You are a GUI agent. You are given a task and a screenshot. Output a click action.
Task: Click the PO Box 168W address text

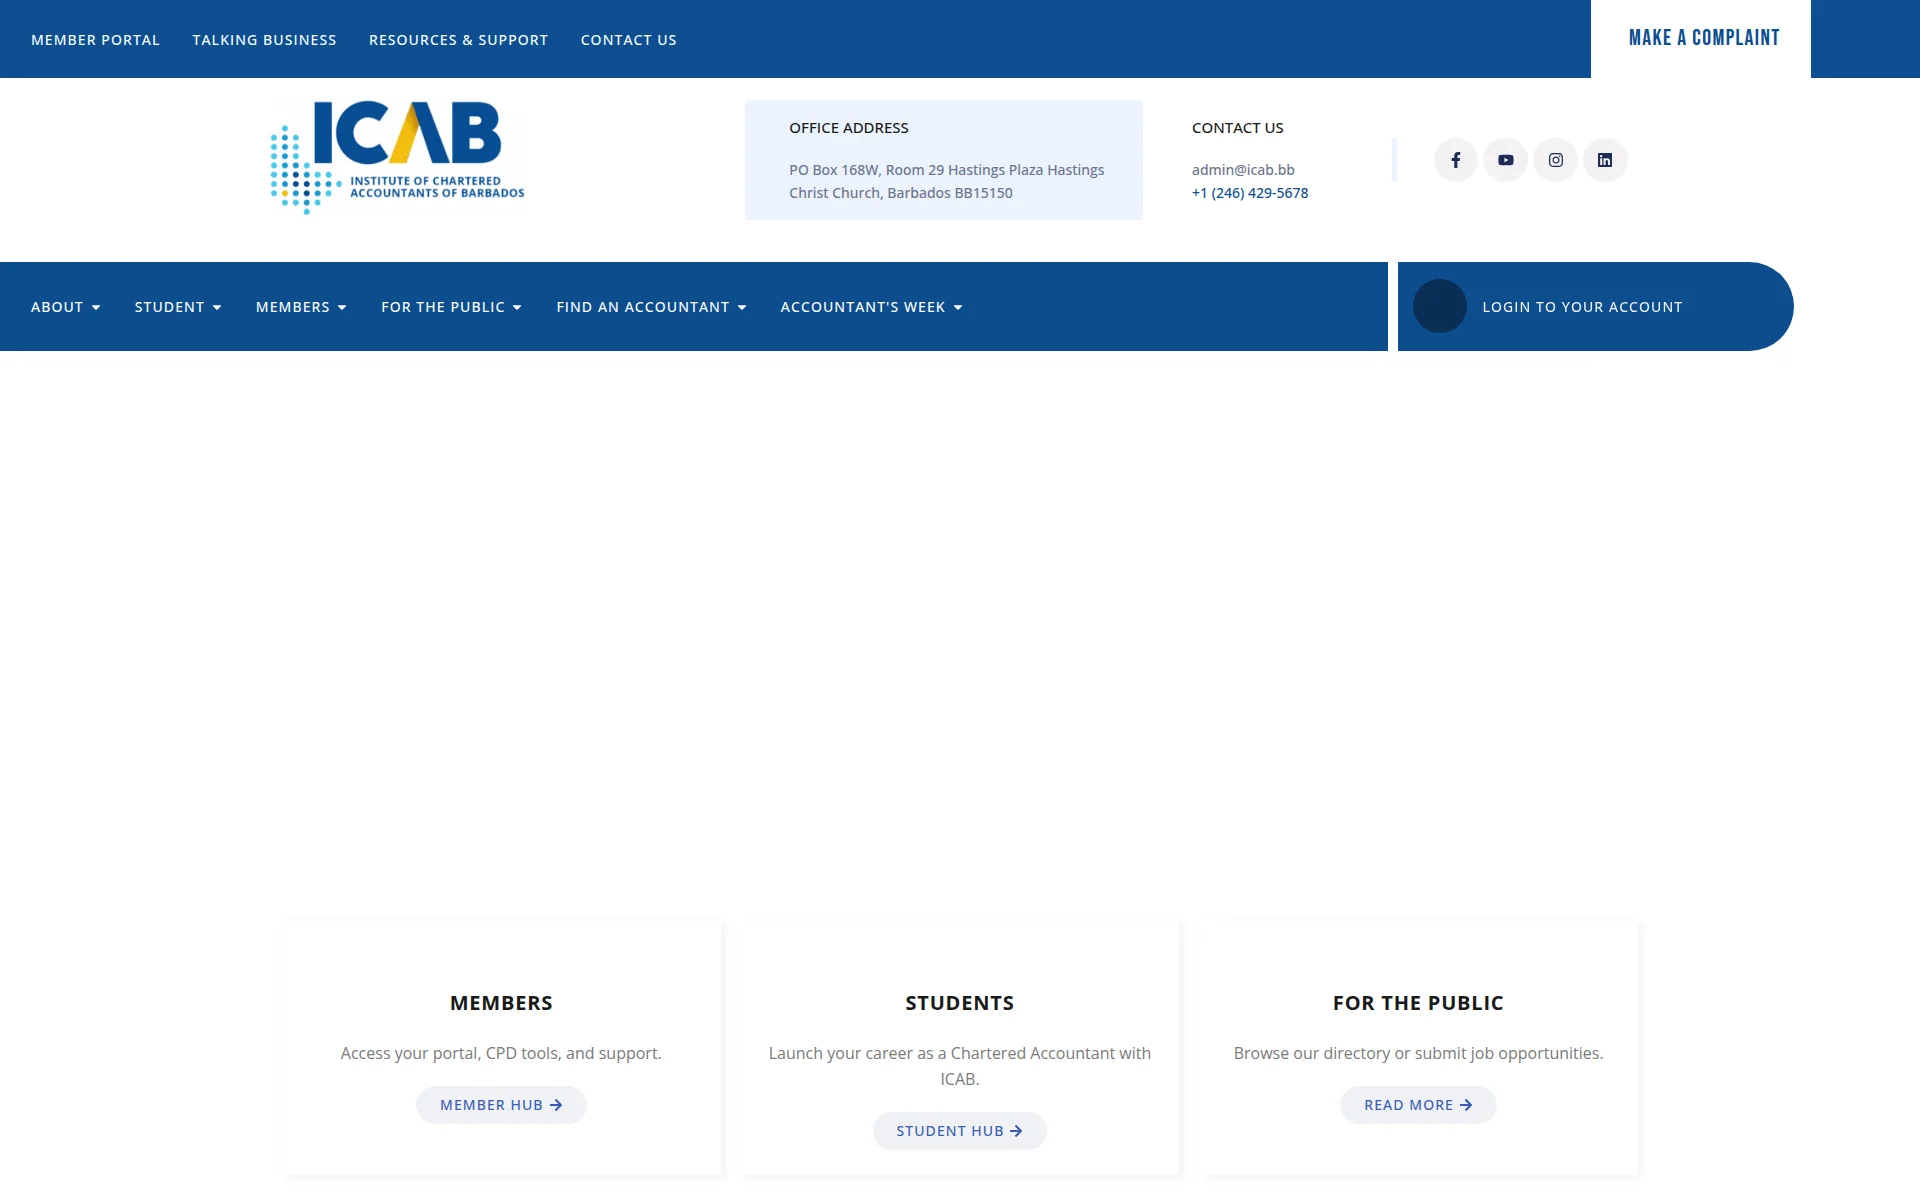[947, 181]
